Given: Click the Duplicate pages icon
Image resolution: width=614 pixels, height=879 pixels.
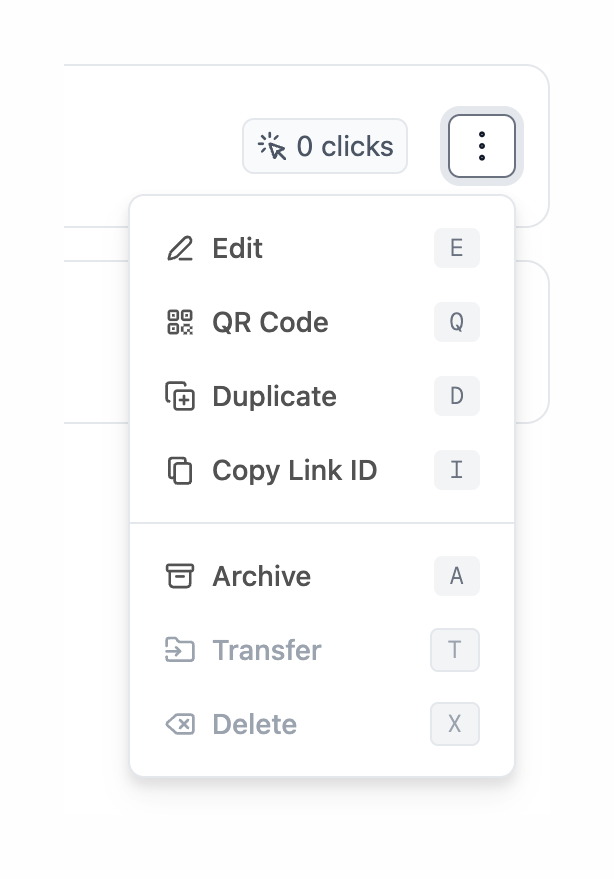Looking at the screenshot, I should [181, 396].
